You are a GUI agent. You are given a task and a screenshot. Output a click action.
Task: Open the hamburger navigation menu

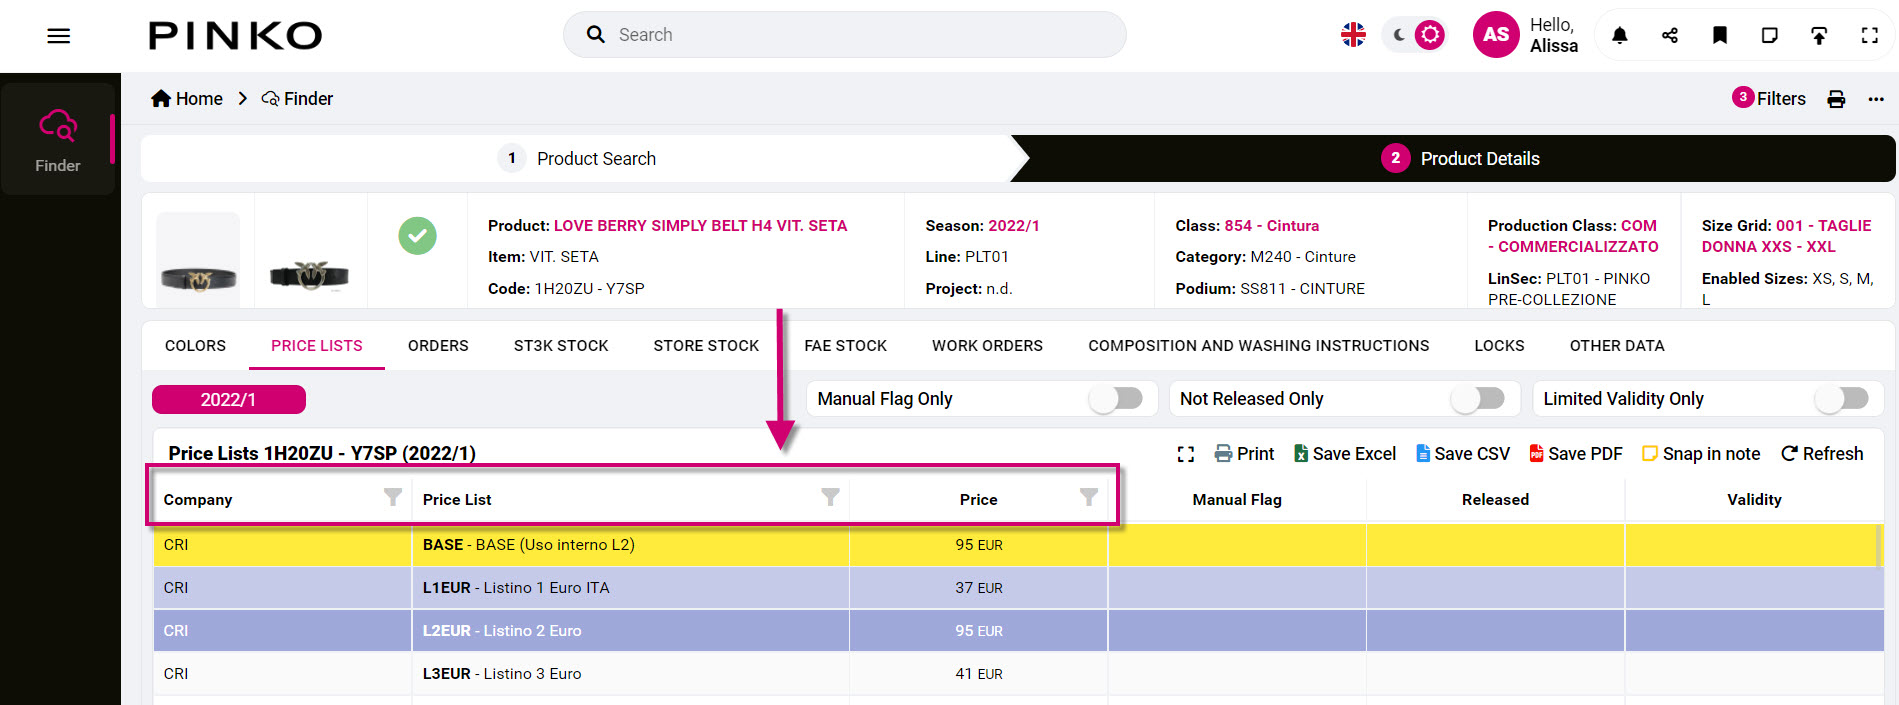59,36
